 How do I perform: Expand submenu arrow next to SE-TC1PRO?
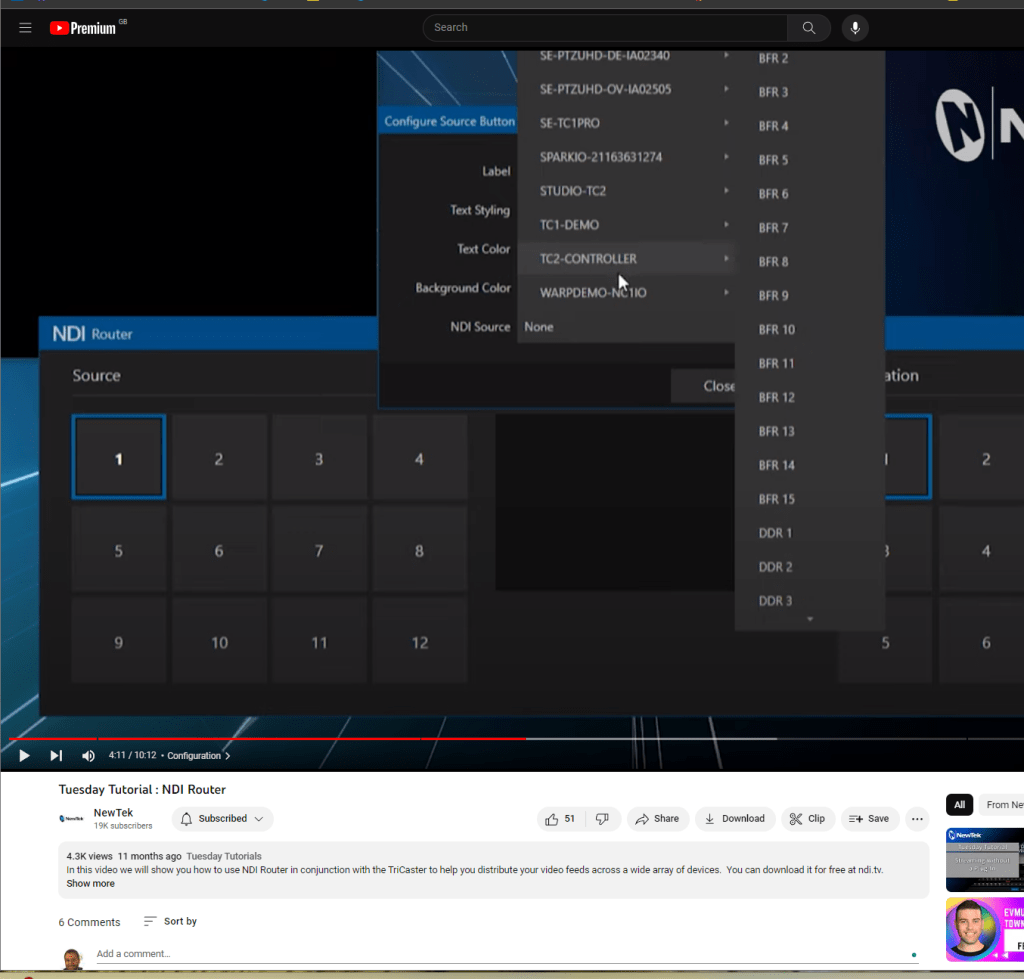(726, 123)
